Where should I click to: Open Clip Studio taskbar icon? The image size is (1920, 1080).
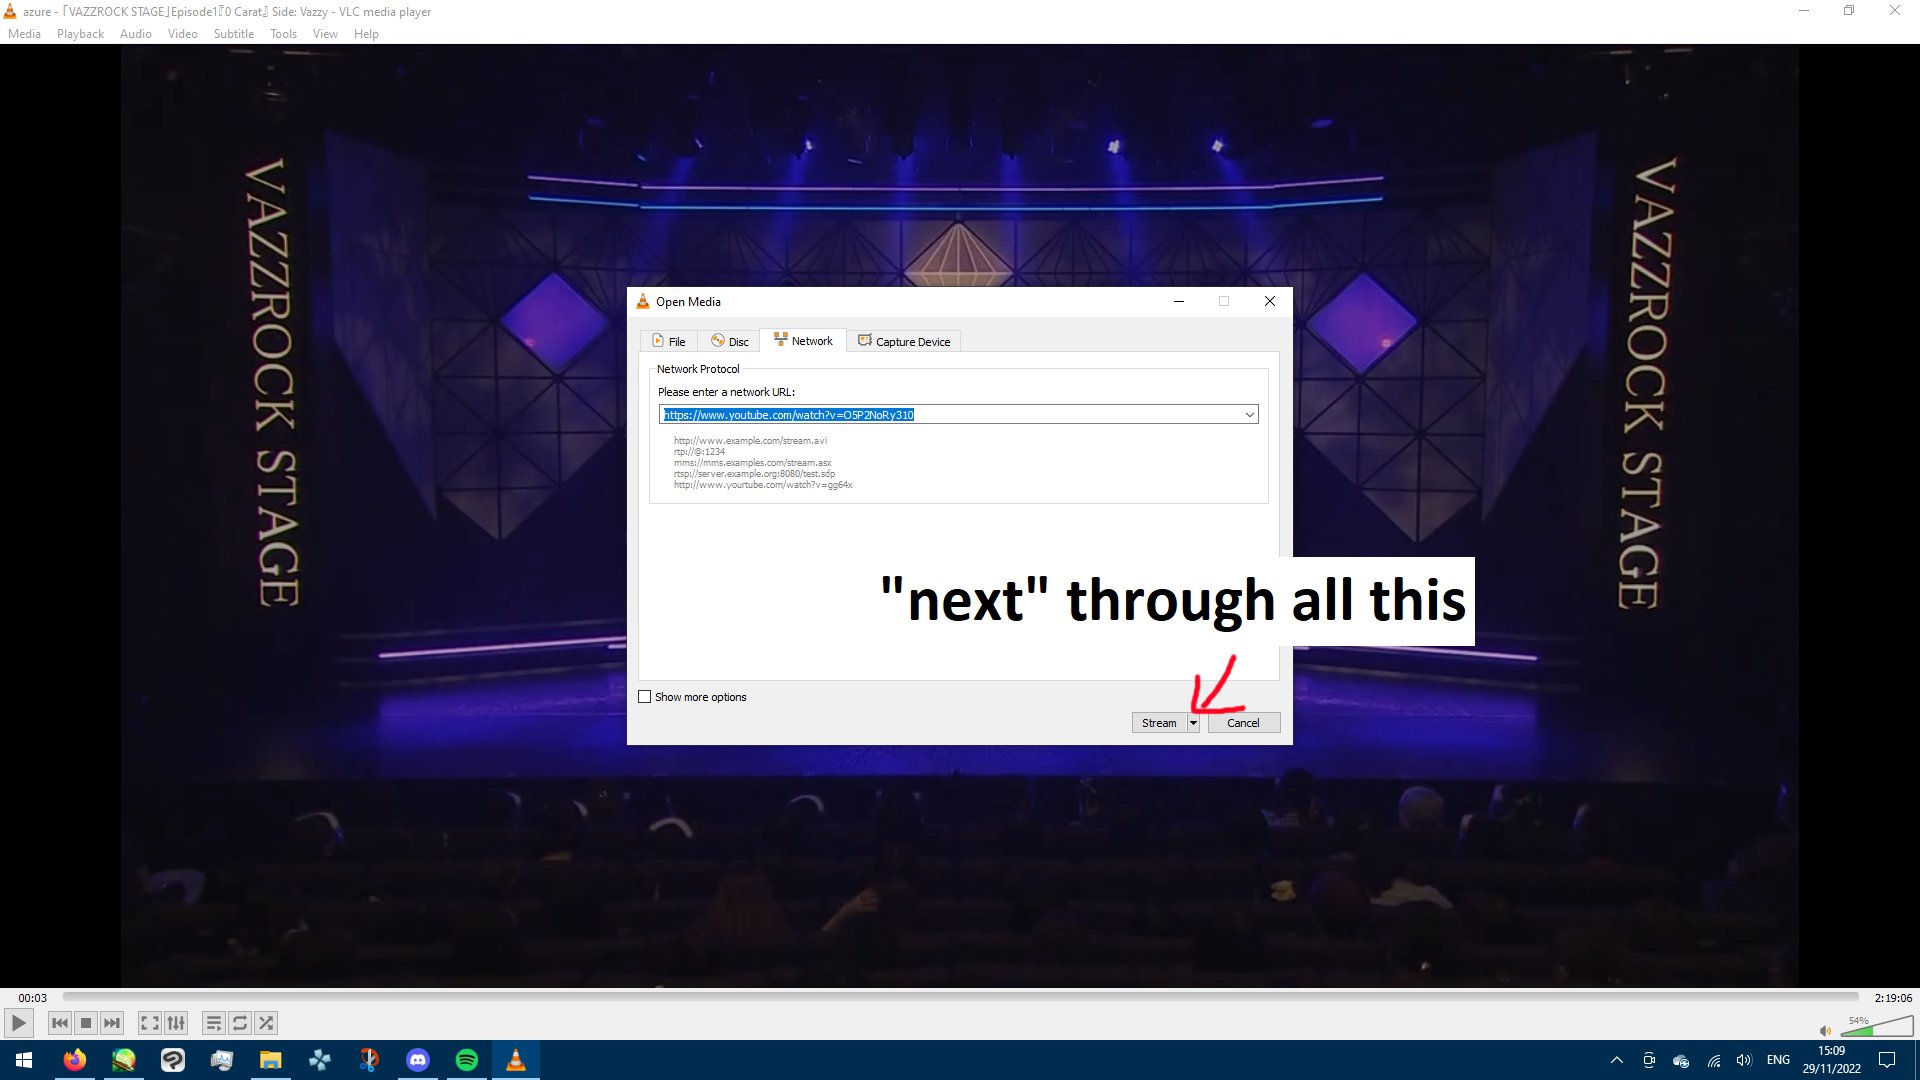tap(173, 1060)
